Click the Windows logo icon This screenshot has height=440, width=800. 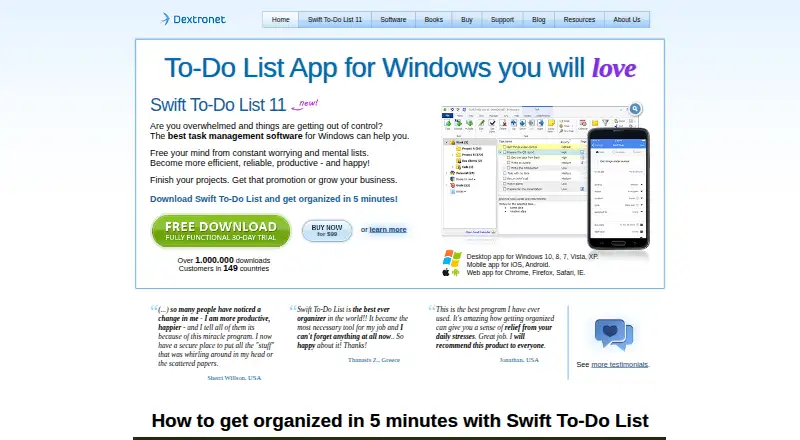pyautogui.click(x=452, y=258)
